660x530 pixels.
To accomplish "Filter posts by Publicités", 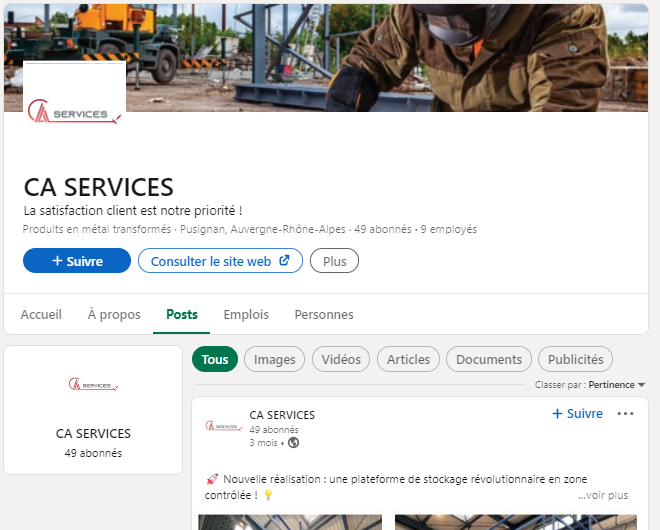I will point(575,360).
